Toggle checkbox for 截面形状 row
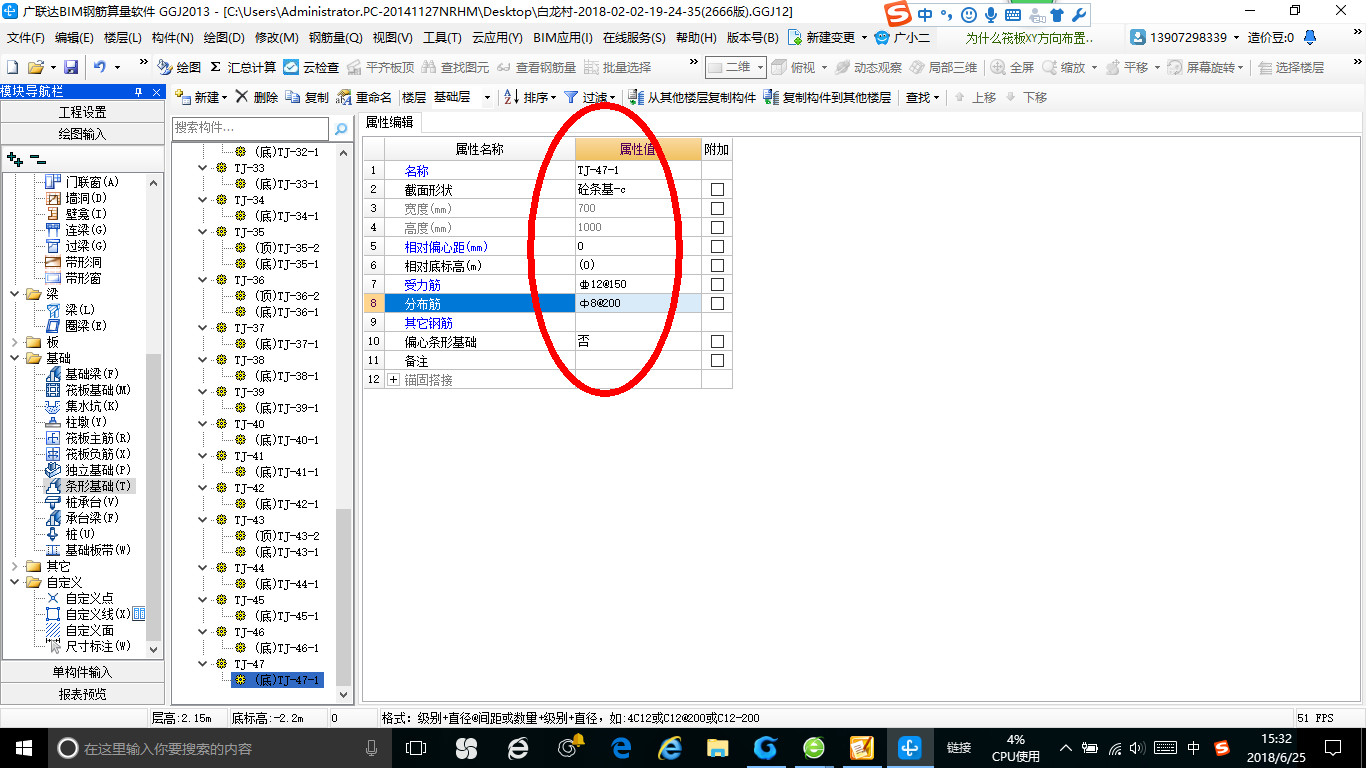Viewport: 1366px width, 768px height. pos(717,190)
